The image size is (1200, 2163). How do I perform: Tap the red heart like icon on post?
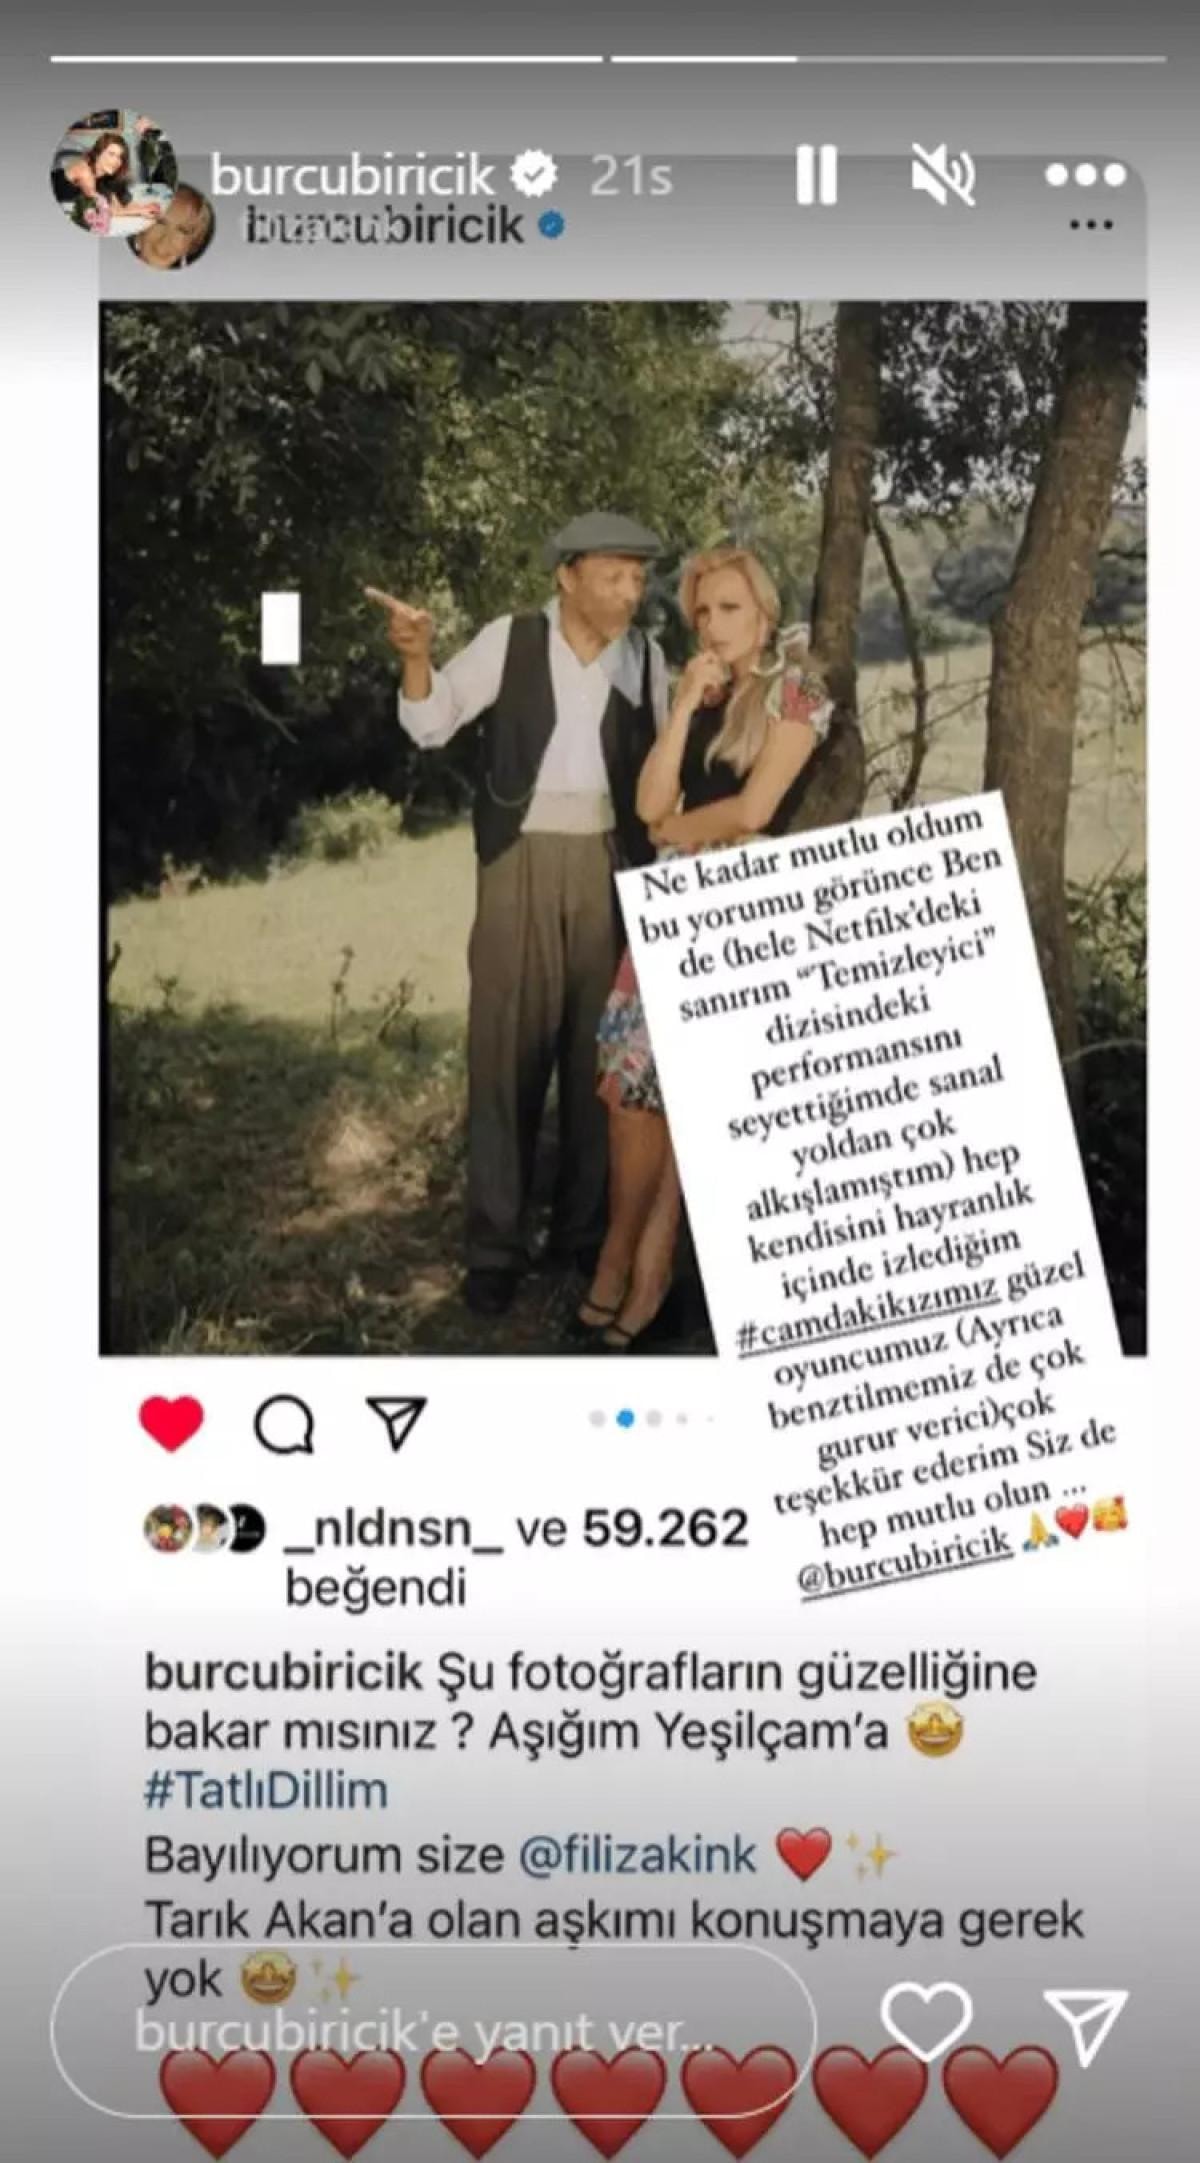click(x=171, y=1423)
